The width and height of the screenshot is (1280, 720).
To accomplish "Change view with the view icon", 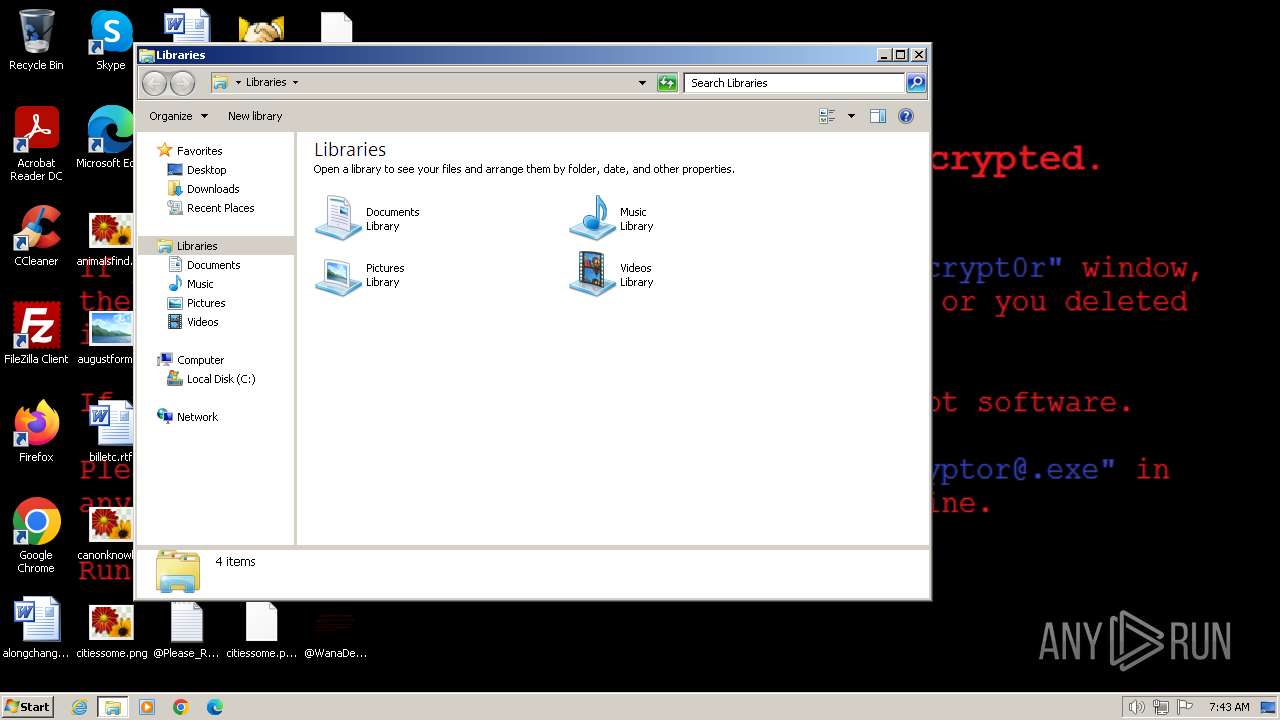I will [827, 116].
